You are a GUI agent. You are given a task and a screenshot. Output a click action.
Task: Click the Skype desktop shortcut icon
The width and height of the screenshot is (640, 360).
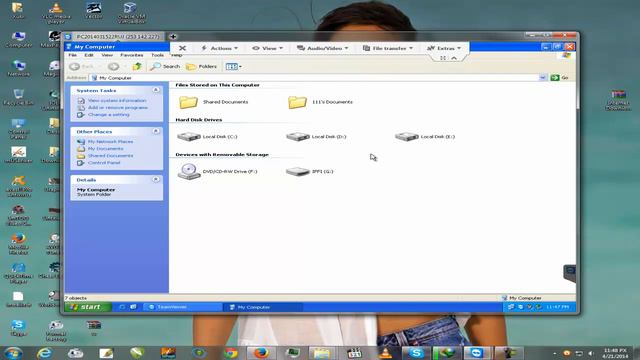(x=18, y=328)
